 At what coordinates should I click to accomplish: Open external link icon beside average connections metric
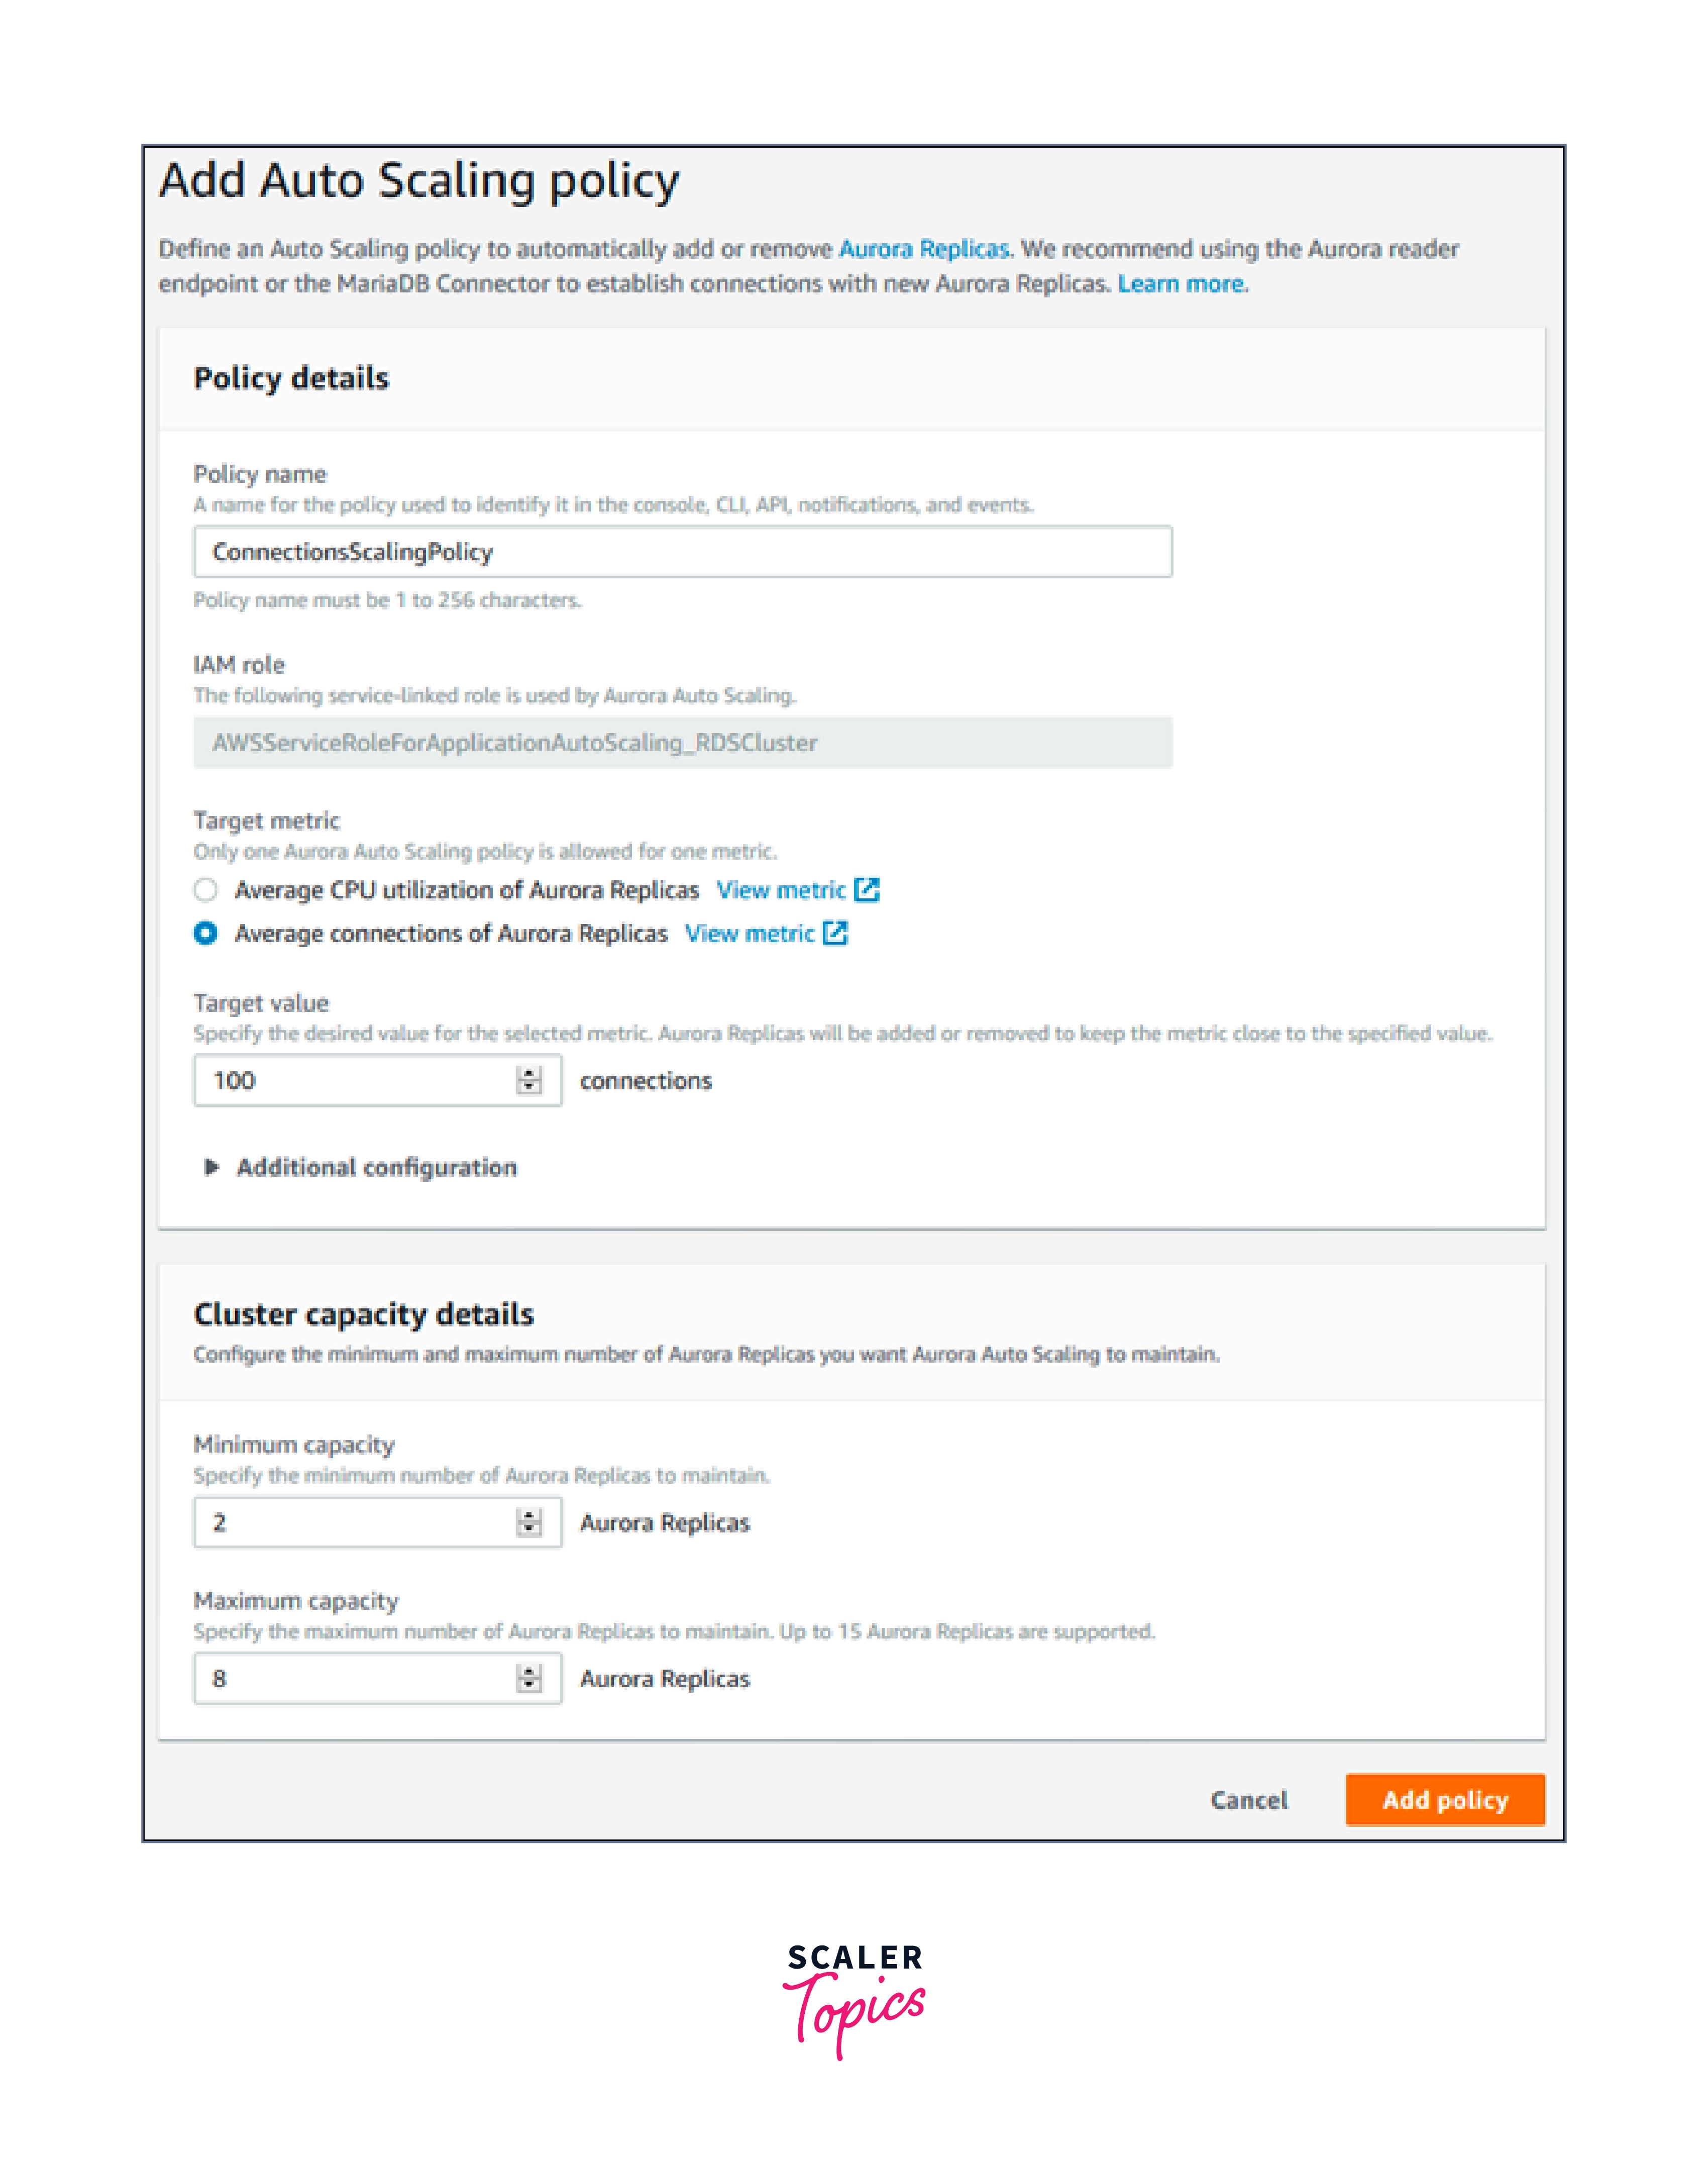click(835, 933)
